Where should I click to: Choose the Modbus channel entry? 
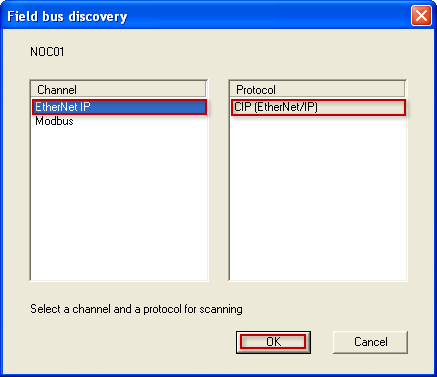click(119, 121)
